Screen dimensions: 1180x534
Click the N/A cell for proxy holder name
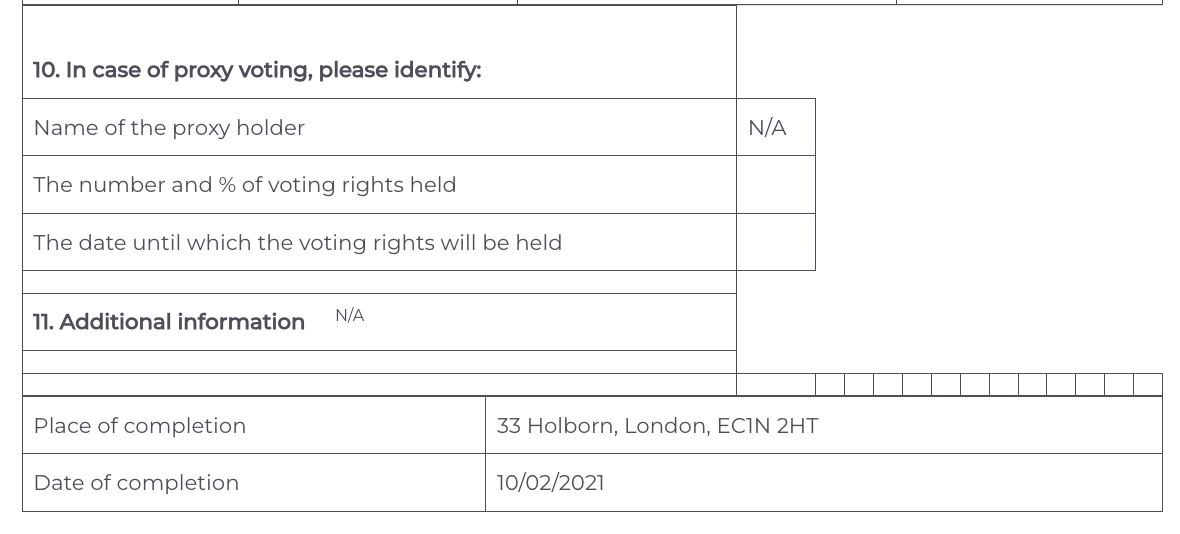click(x=767, y=128)
